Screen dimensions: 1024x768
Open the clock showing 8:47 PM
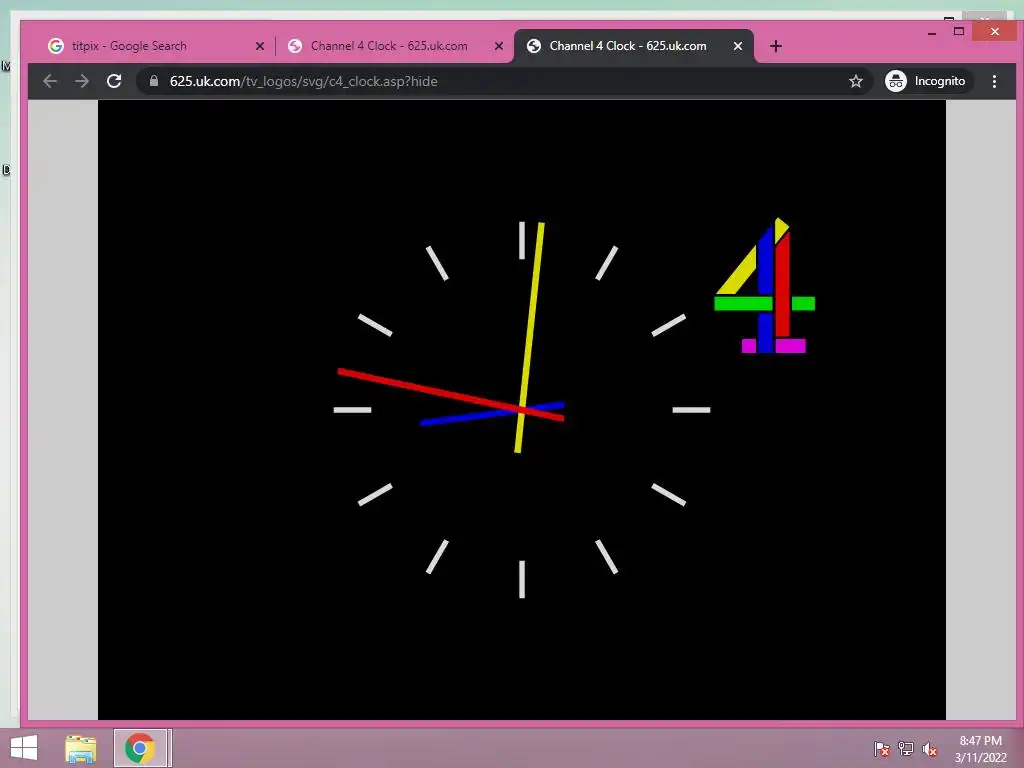pos(980,749)
